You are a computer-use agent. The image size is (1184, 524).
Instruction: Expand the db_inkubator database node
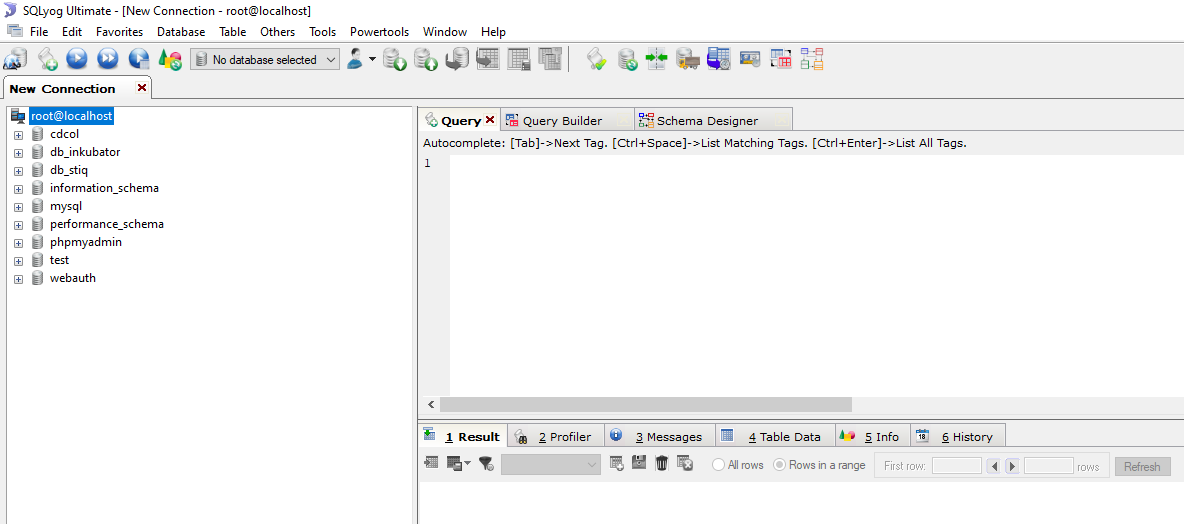pos(18,153)
